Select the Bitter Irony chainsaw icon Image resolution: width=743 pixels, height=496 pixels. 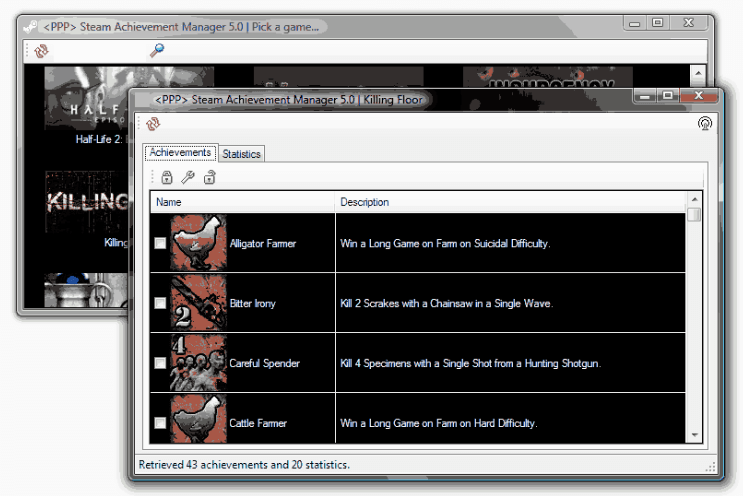pos(198,303)
